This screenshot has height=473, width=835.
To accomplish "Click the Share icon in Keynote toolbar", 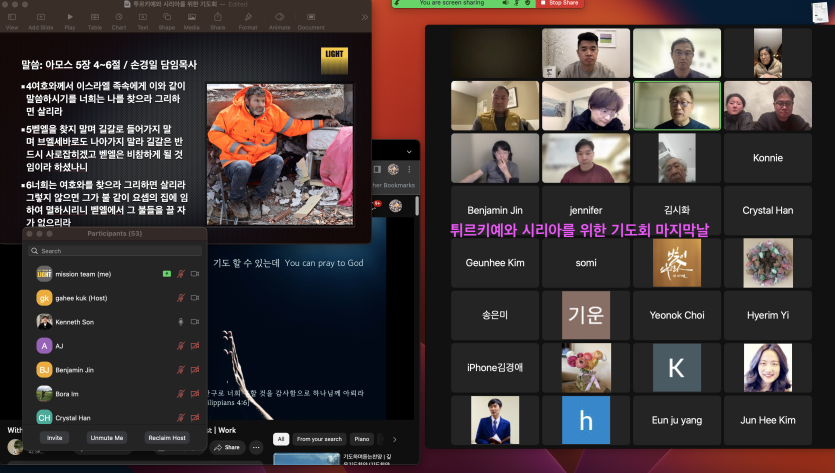I will tap(217, 21).
